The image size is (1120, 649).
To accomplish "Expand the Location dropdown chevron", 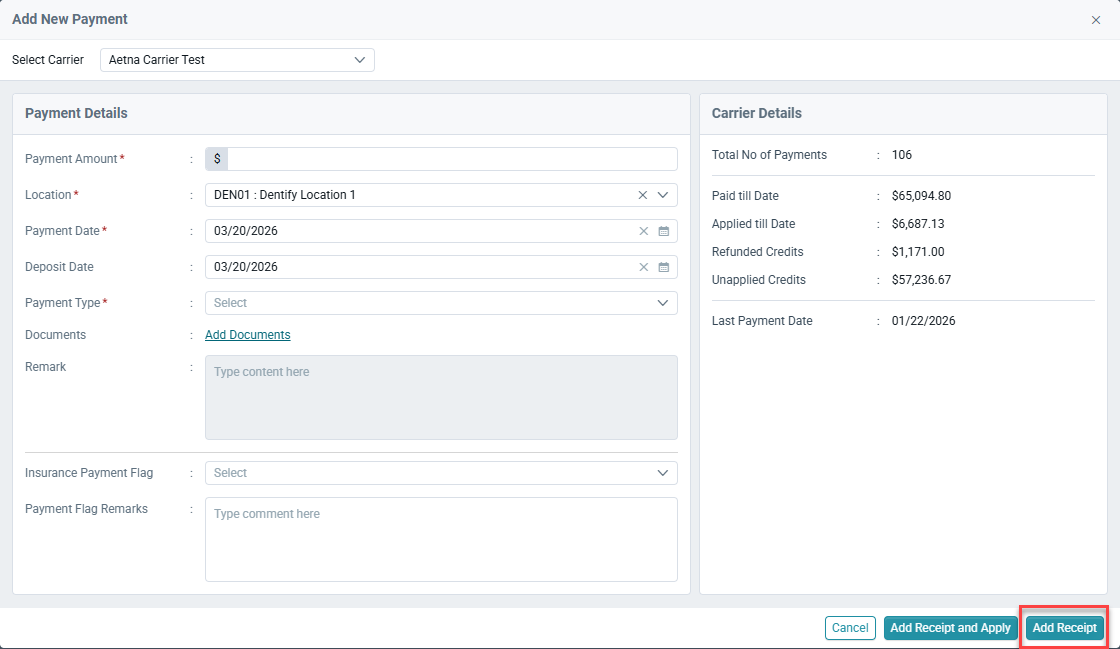I will point(663,195).
